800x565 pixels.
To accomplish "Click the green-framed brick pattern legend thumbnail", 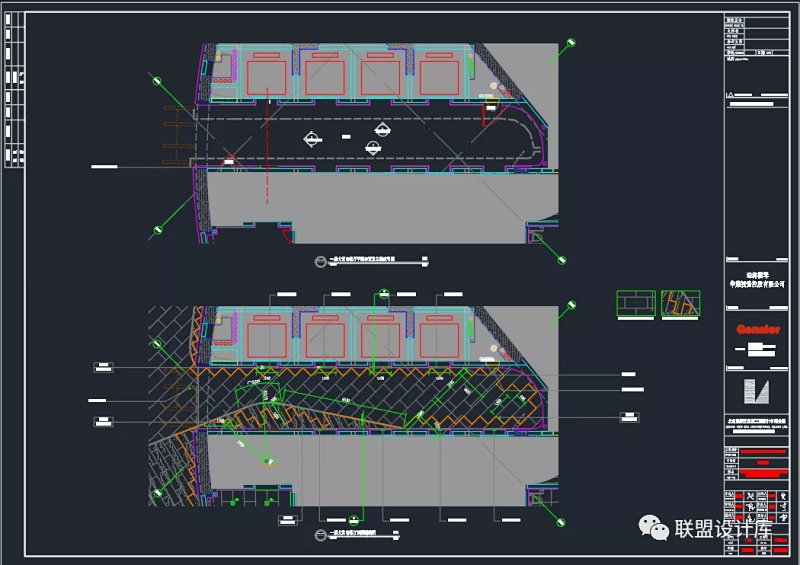I will (634, 305).
